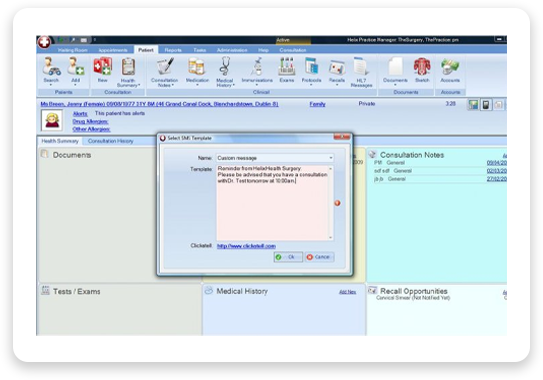Close the Select SMS Template dialog

click(x=342, y=137)
